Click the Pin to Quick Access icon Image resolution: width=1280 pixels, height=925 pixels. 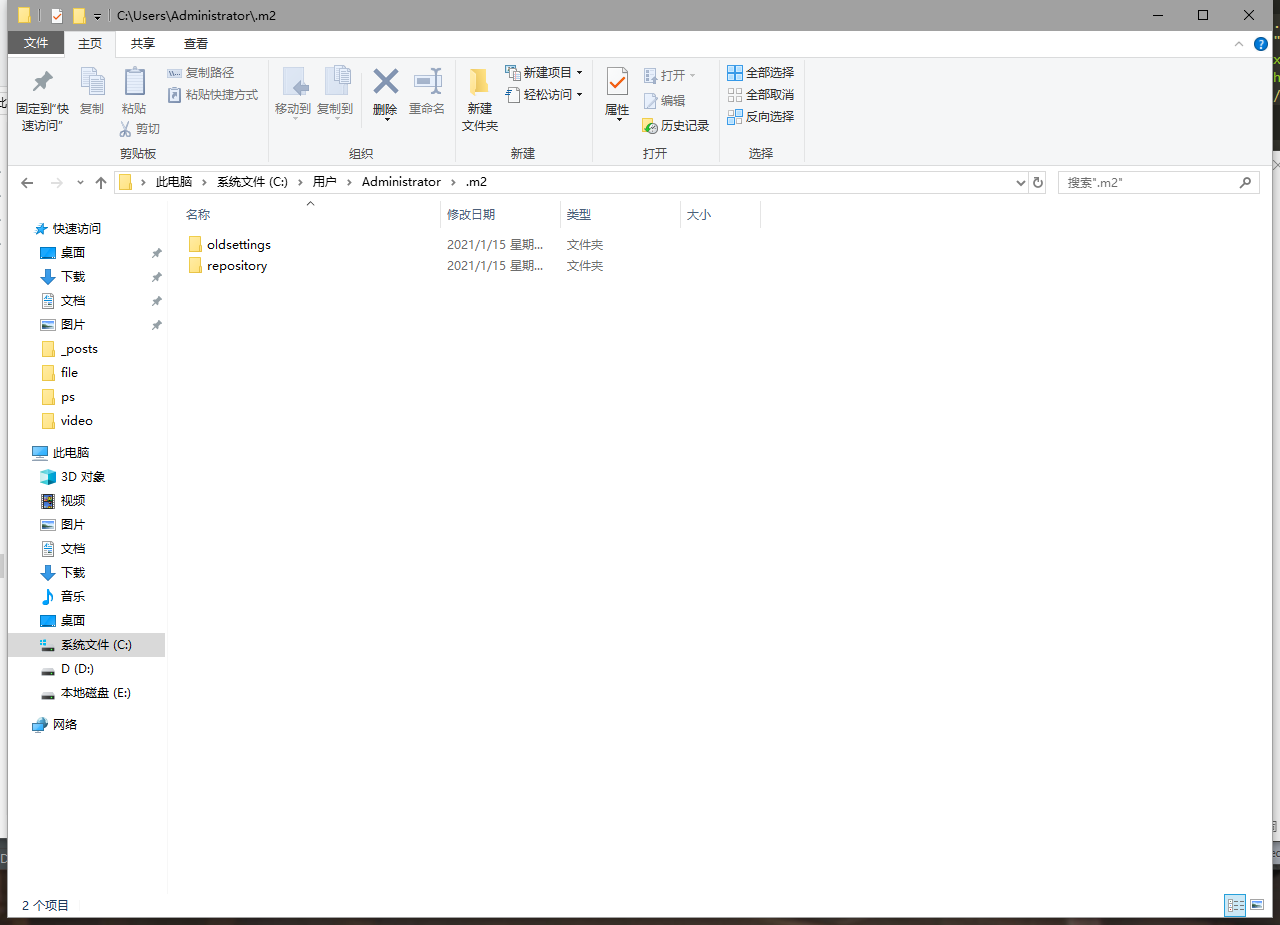[x=42, y=82]
